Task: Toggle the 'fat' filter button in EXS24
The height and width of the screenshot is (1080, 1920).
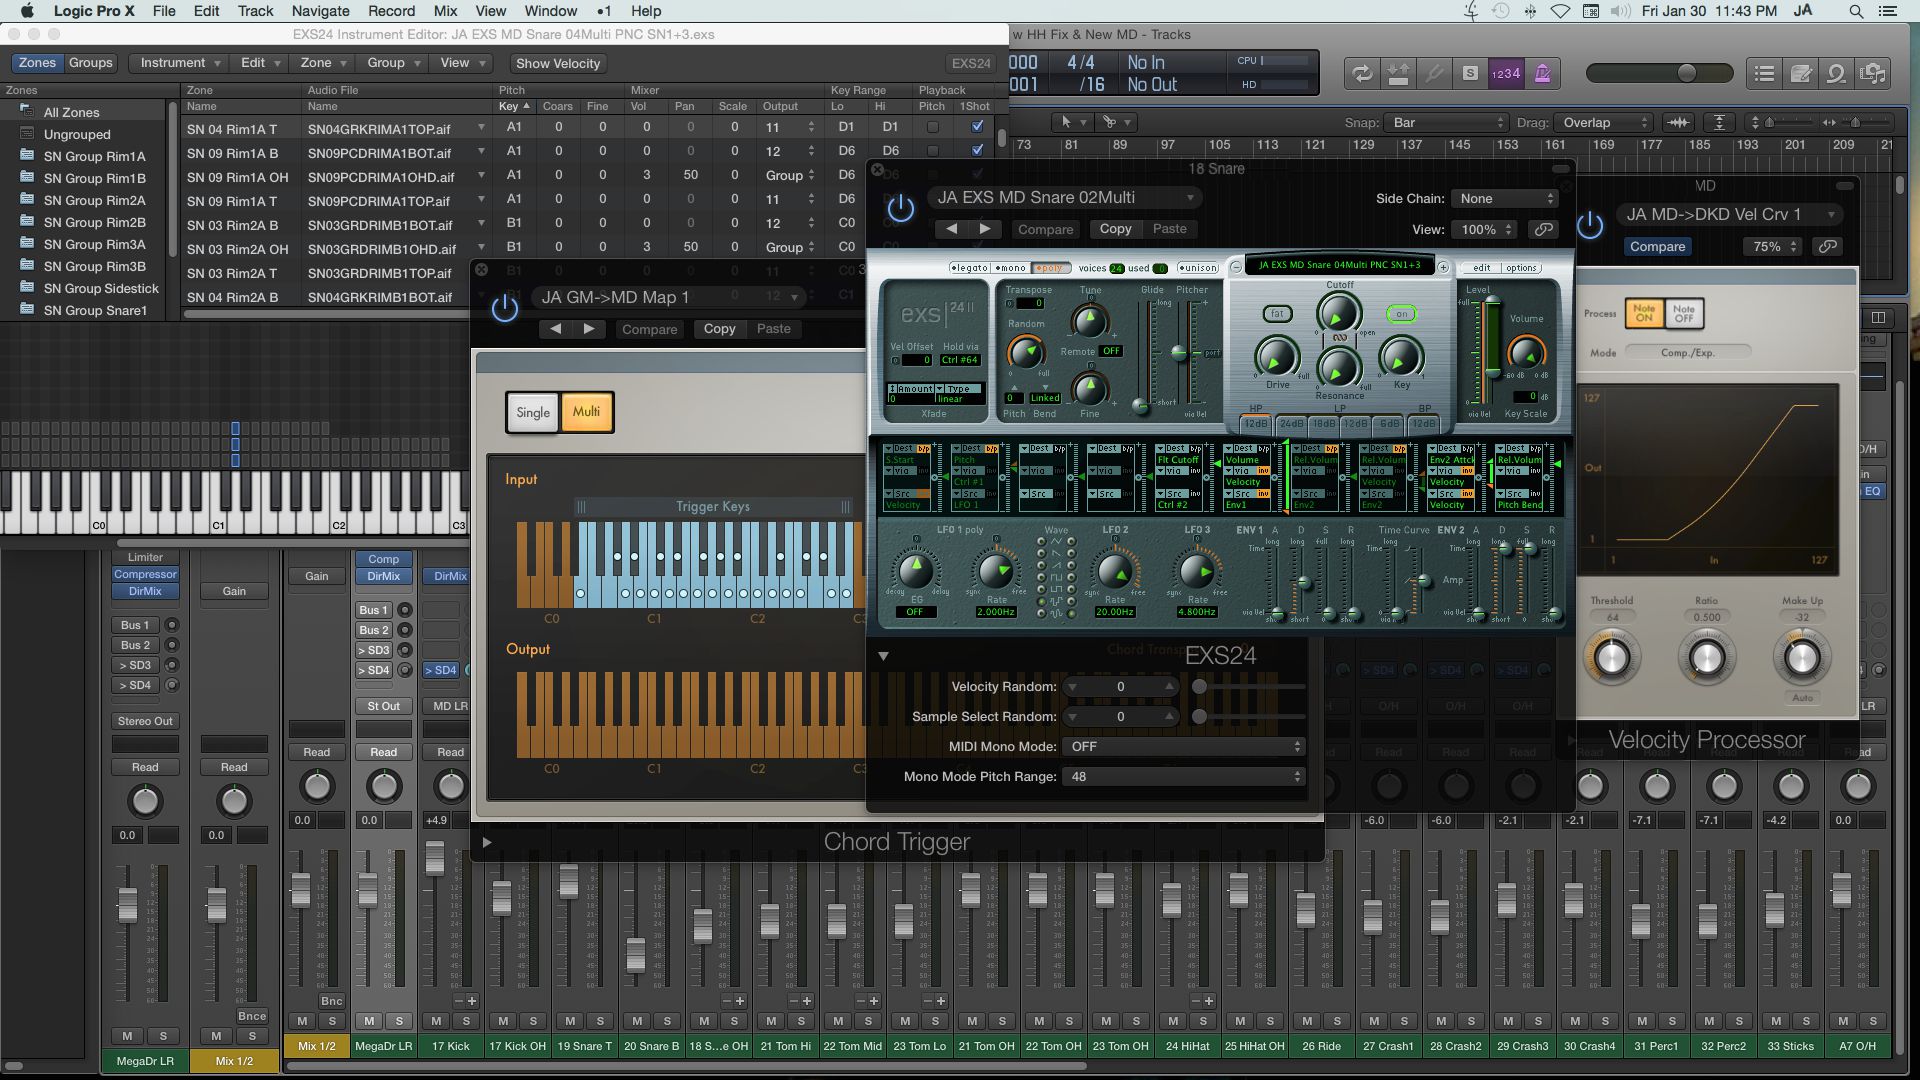Action: [1277, 314]
